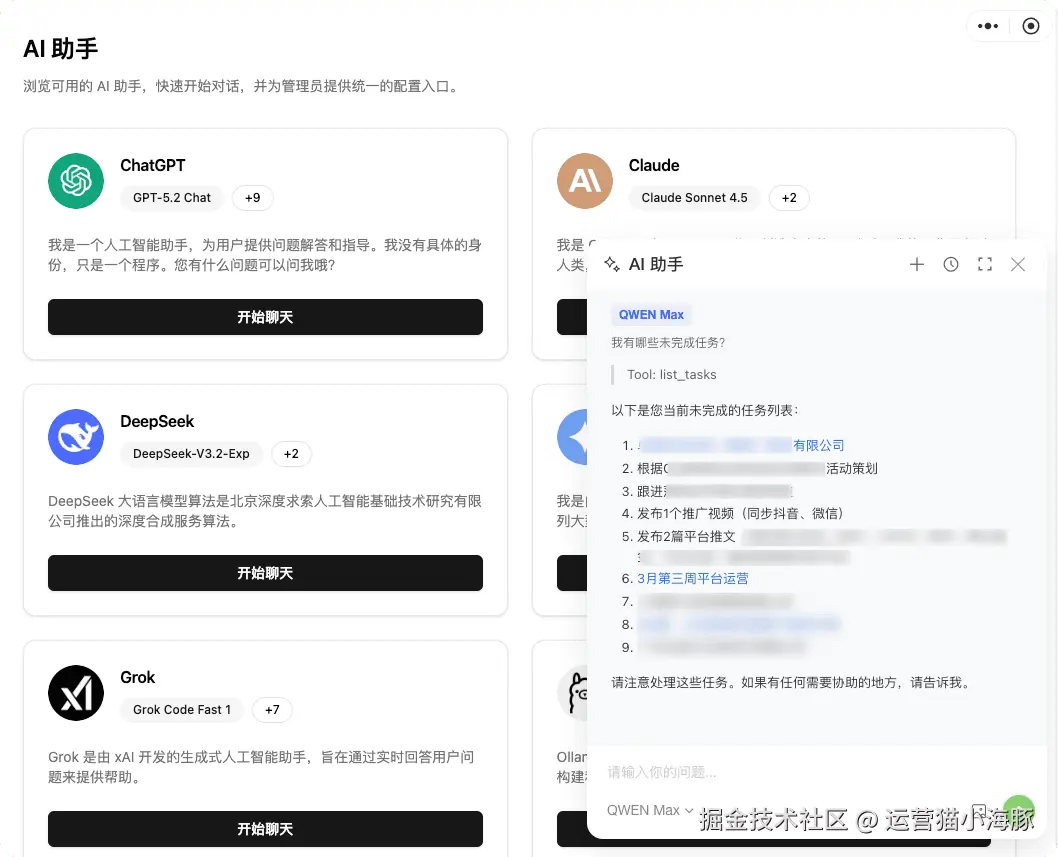Image resolution: width=1058 pixels, height=857 pixels.
Task: Open the 3月第三周平台运营 task link
Action: [x=692, y=578]
